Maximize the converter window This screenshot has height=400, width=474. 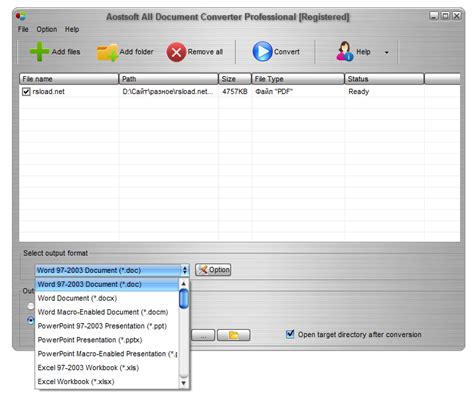(445, 16)
